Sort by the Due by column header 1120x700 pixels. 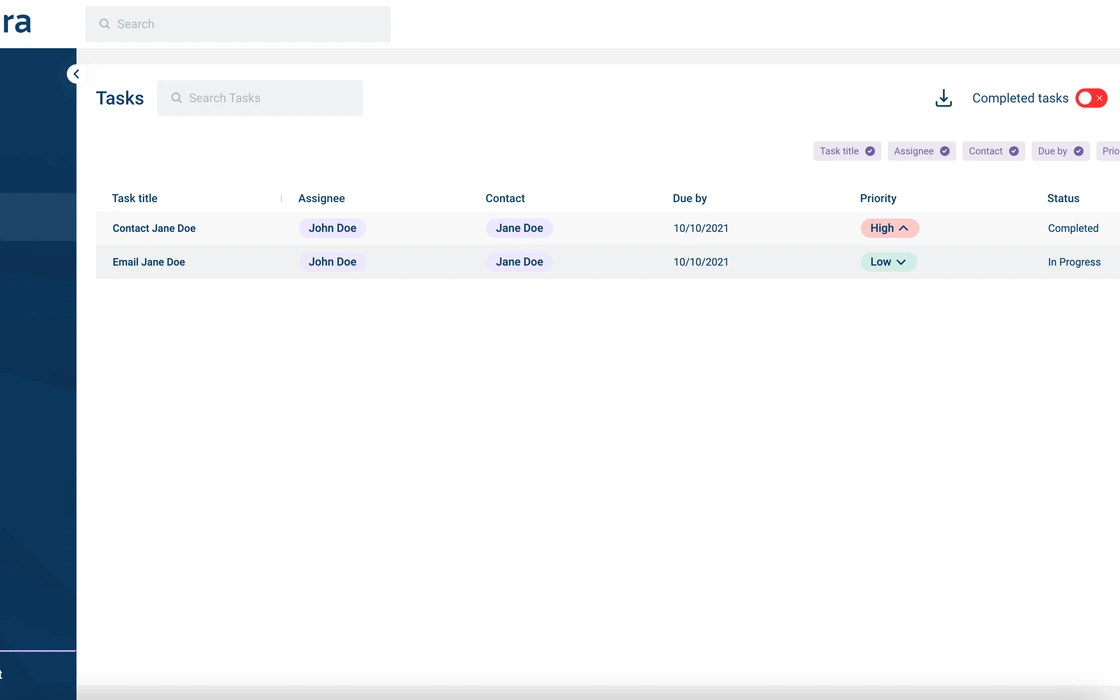tap(689, 198)
